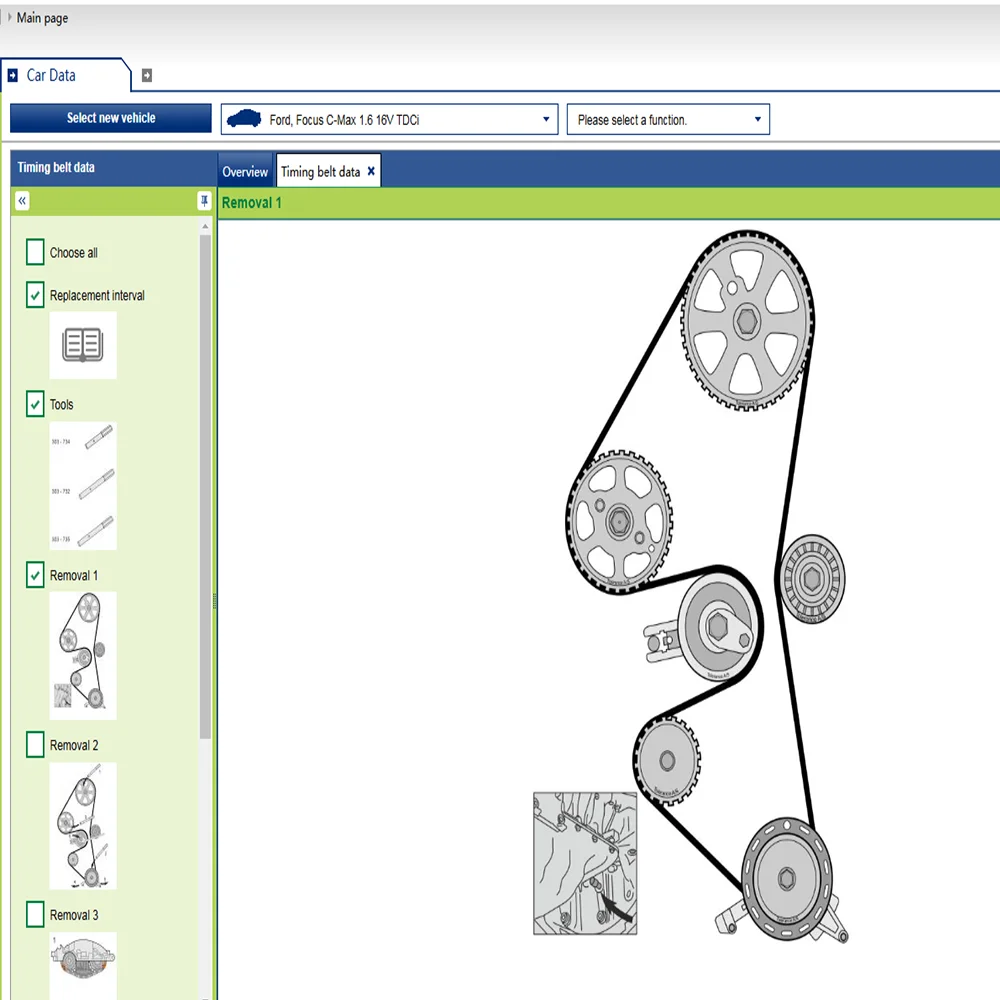Screen dimensions: 1000x1000
Task: Click the Select new vehicle button
Action: pos(111,118)
